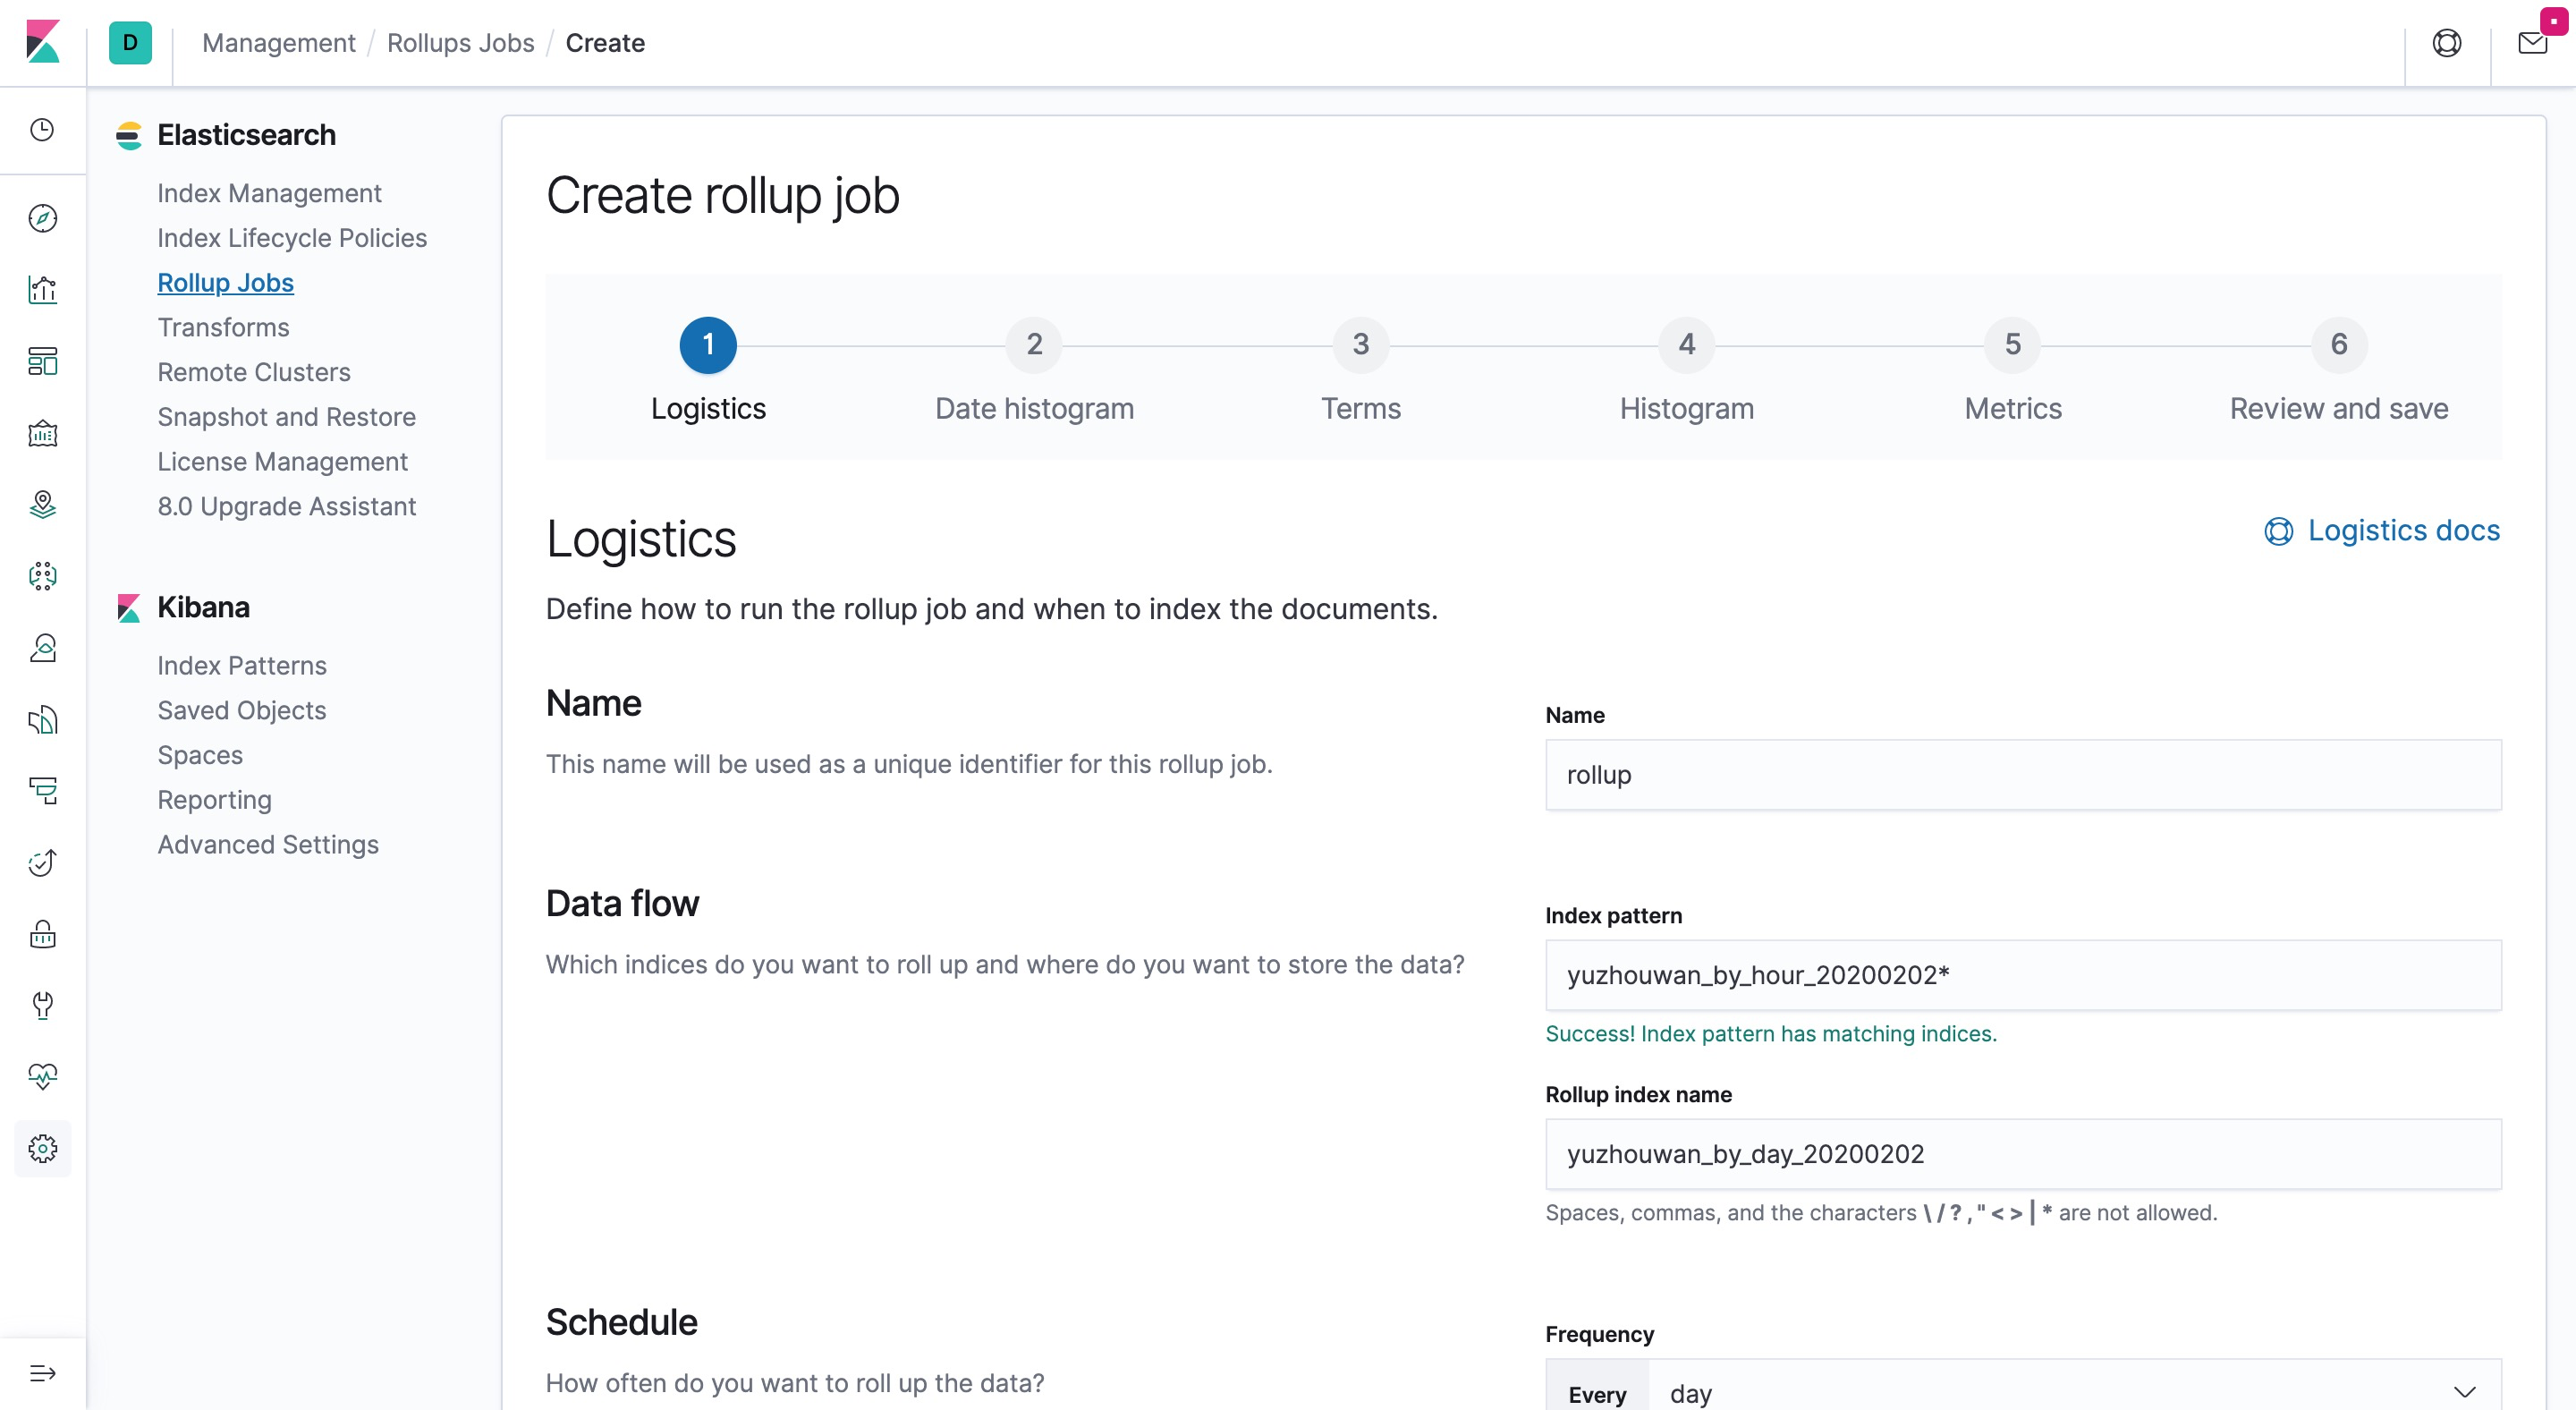Click Rollups Jobs breadcrumb
The height and width of the screenshot is (1410, 2576).
460,43
